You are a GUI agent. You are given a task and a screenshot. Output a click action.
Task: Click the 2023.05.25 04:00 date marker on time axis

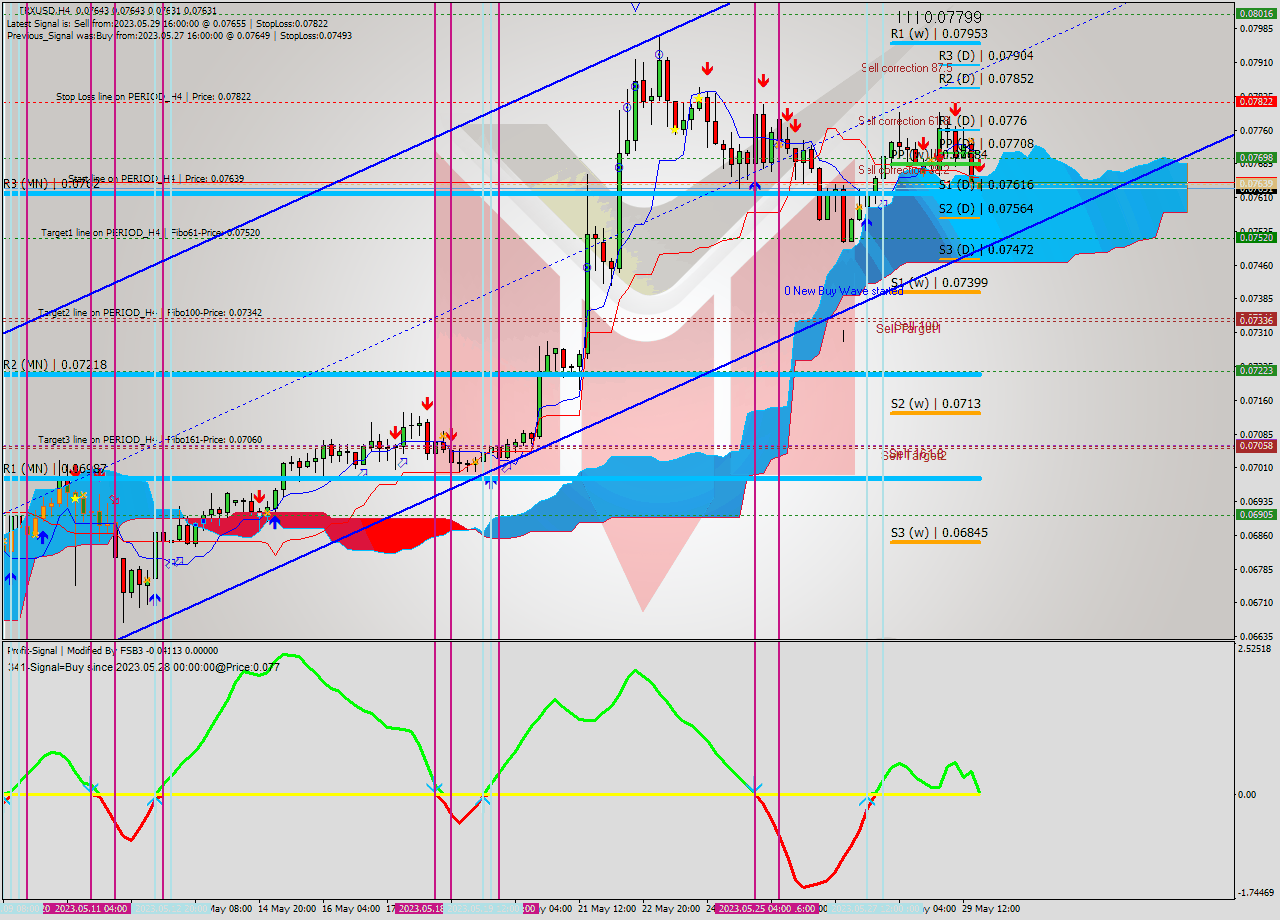(755, 909)
